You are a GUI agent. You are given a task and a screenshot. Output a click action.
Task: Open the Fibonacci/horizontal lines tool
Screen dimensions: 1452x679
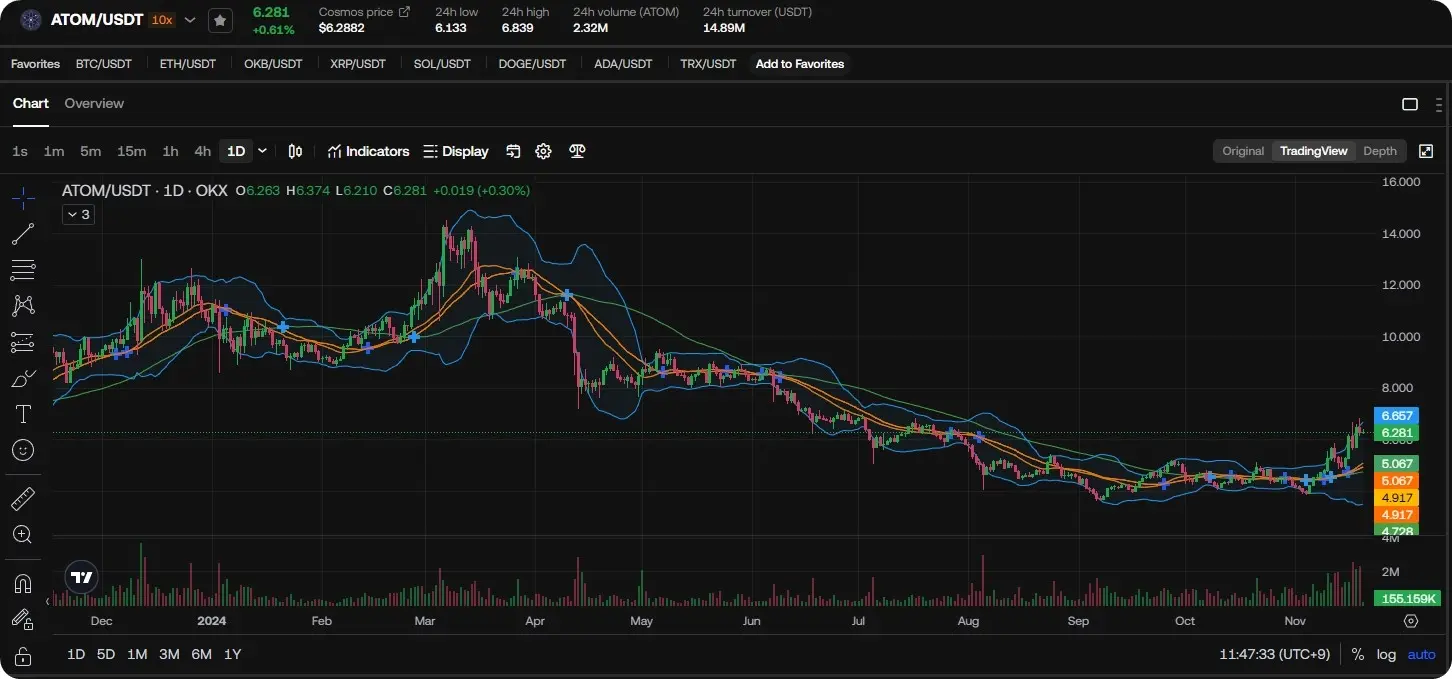23,269
